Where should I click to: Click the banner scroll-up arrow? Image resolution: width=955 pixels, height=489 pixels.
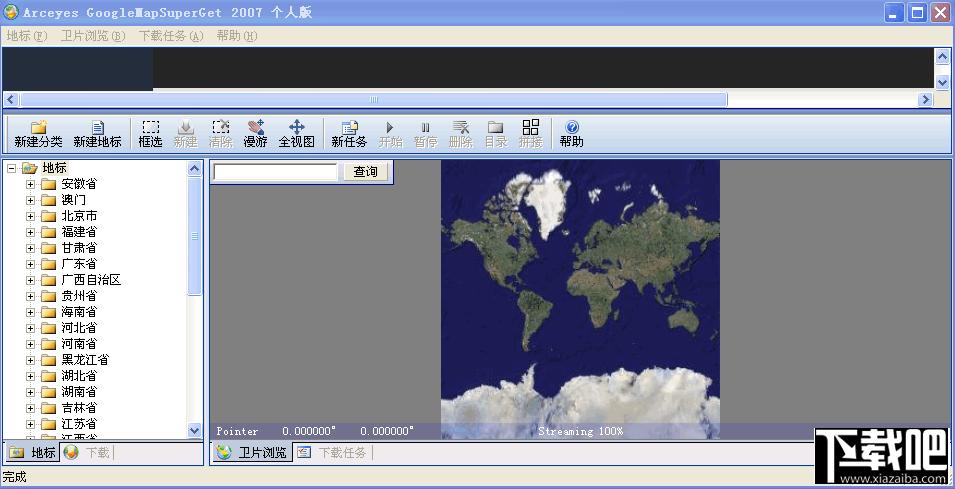943,56
